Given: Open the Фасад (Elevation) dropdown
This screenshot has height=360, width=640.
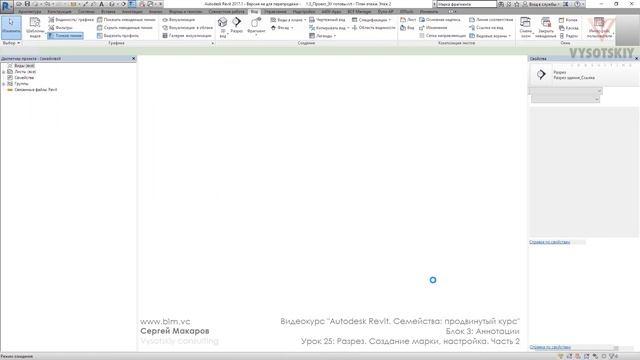Looking at the screenshot, I should click(282, 28).
